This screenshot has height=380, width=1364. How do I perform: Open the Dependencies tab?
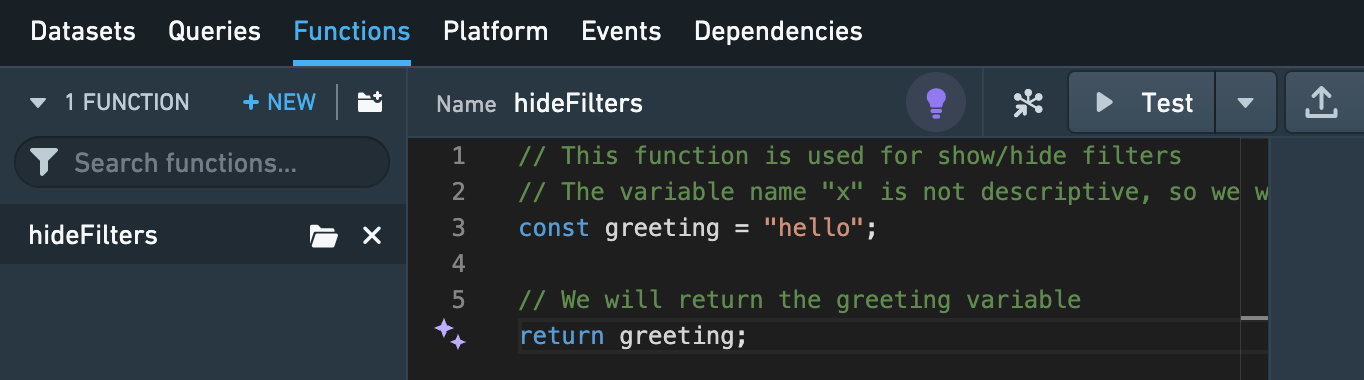(x=778, y=31)
